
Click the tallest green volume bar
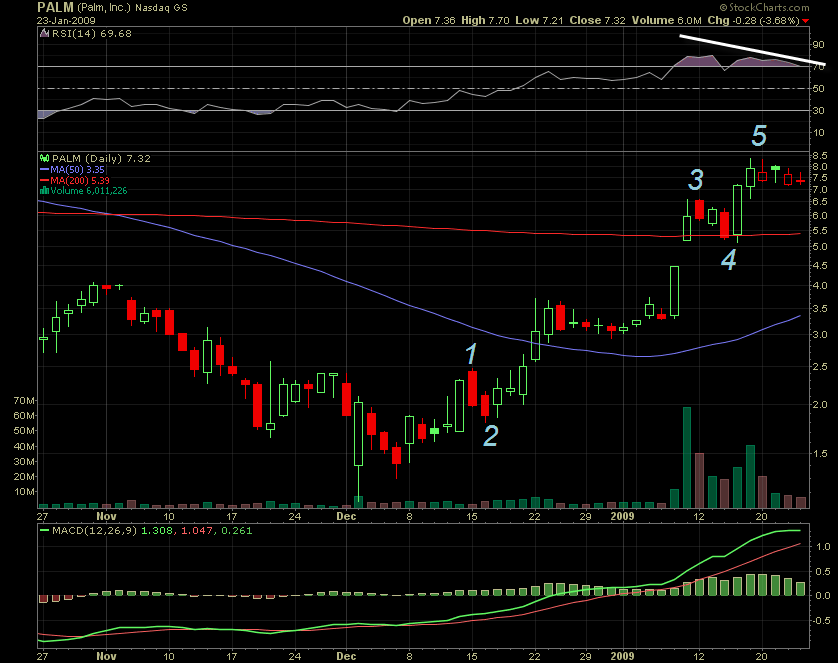coord(687,457)
